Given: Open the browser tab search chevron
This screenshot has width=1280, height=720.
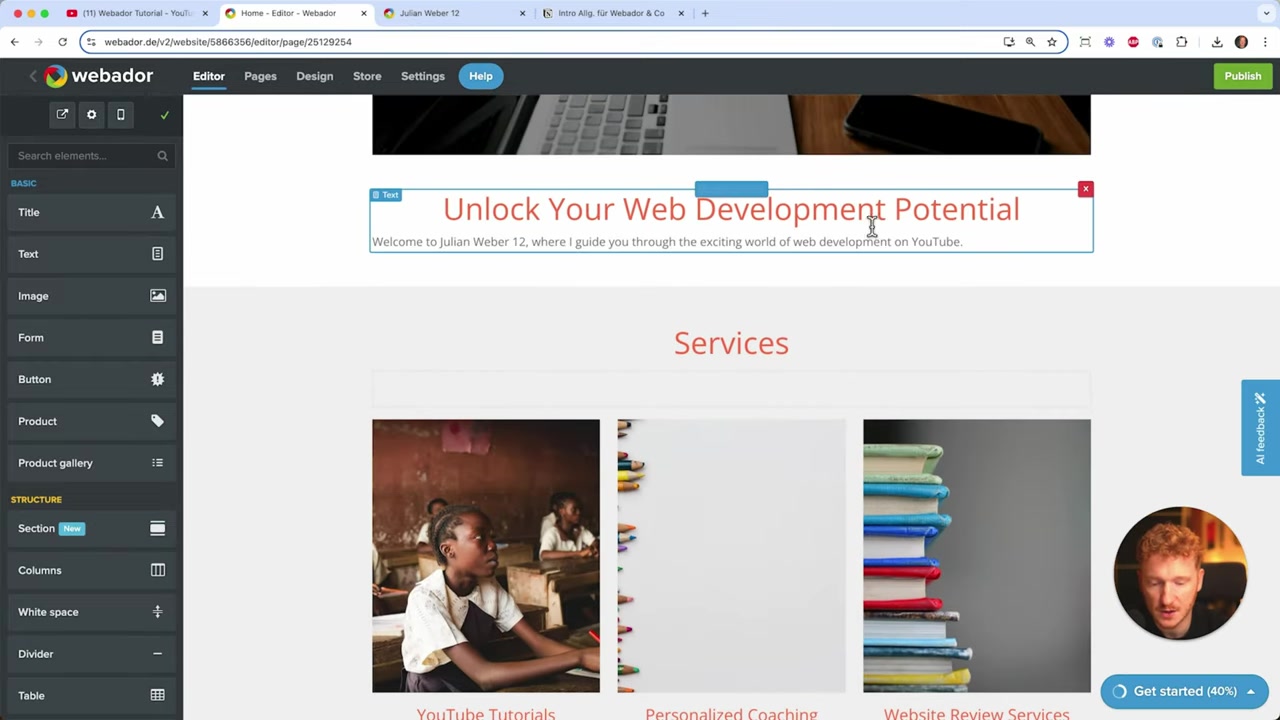Looking at the screenshot, I should [x=1266, y=13].
